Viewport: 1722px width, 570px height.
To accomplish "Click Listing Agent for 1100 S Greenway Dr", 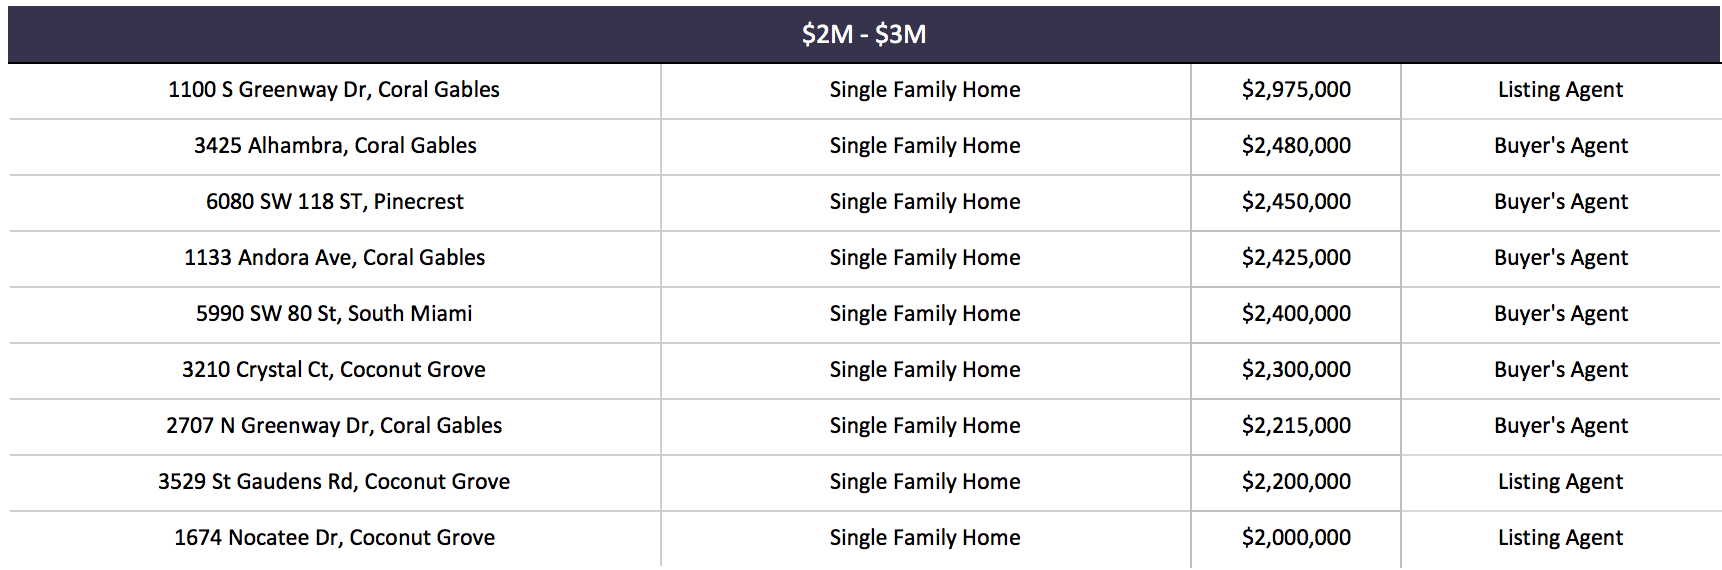I will [x=1560, y=90].
